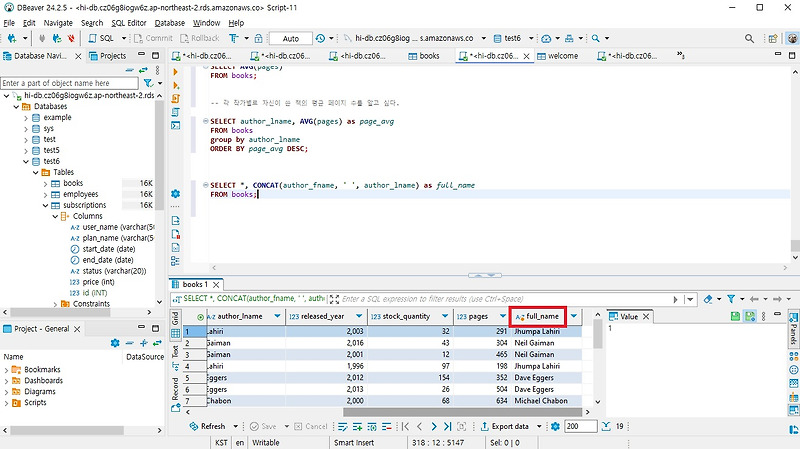800x449 pixels.
Task: Click the Disconnect red plug icon
Action: (x=71, y=38)
